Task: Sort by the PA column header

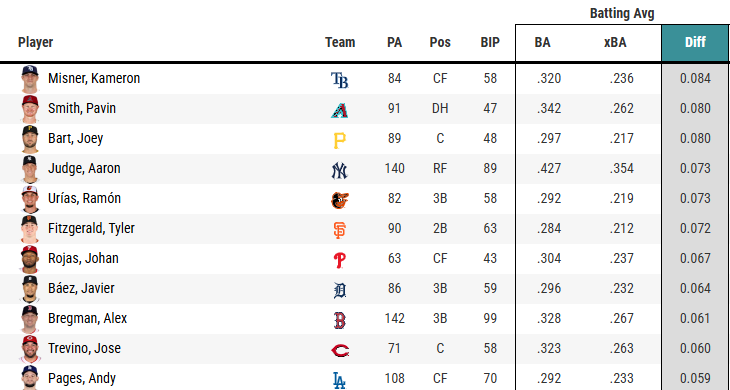Action: pos(394,43)
